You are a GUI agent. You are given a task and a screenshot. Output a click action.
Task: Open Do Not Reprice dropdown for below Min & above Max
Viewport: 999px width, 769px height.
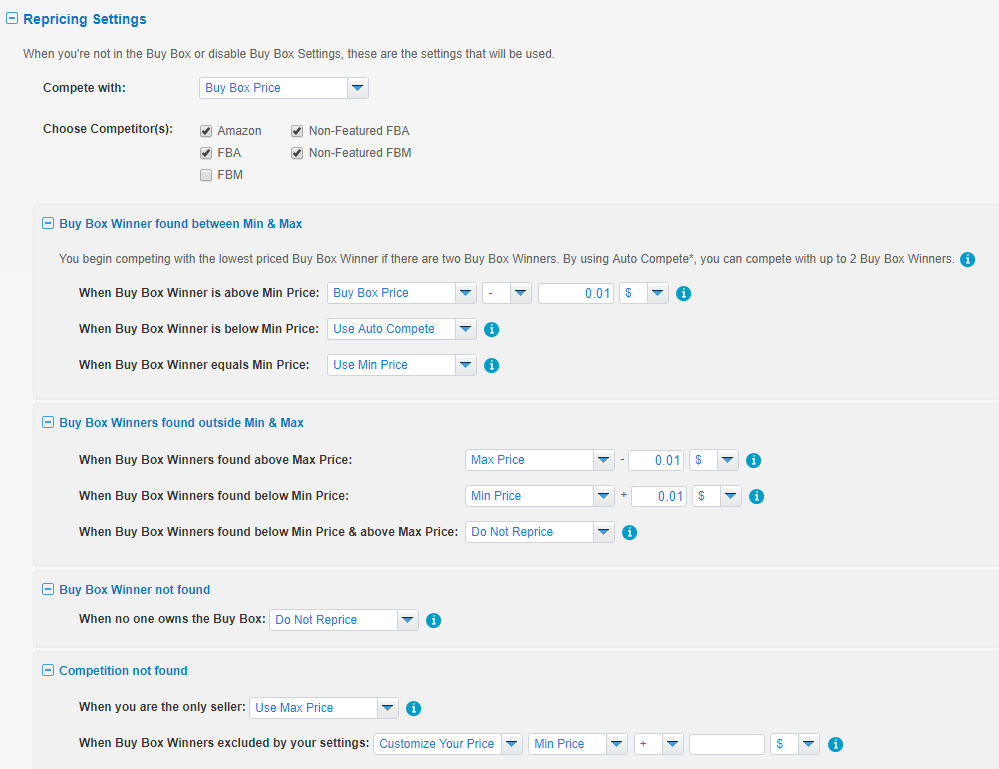(540, 532)
